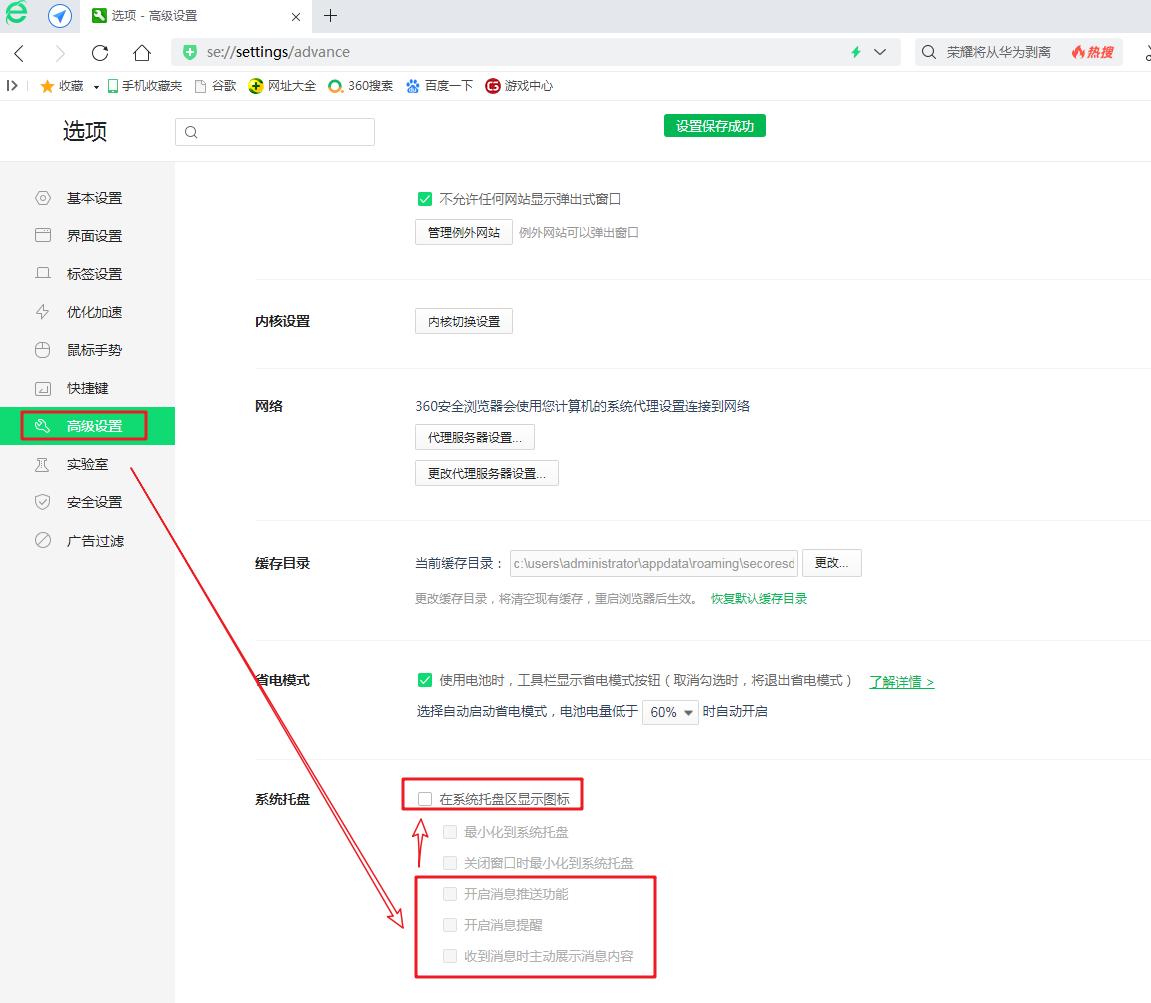
Task: Enable 在系统托盘区显示图标
Action: pos(425,794)
